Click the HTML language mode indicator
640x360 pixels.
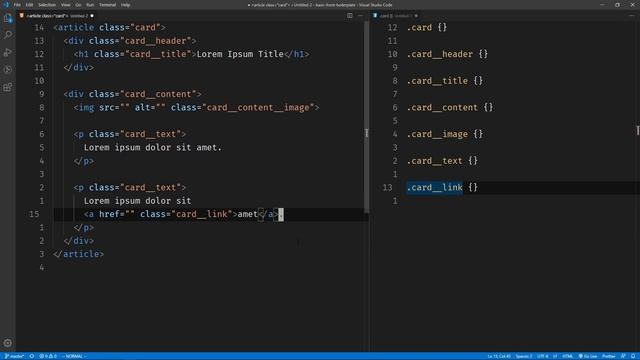tap(568, 356)
